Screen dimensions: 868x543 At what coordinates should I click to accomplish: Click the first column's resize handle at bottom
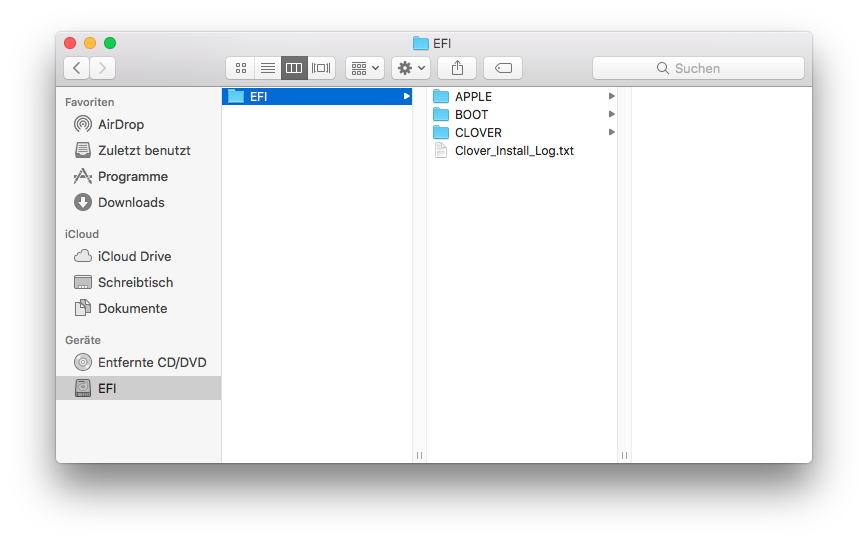tap(420, 455)
